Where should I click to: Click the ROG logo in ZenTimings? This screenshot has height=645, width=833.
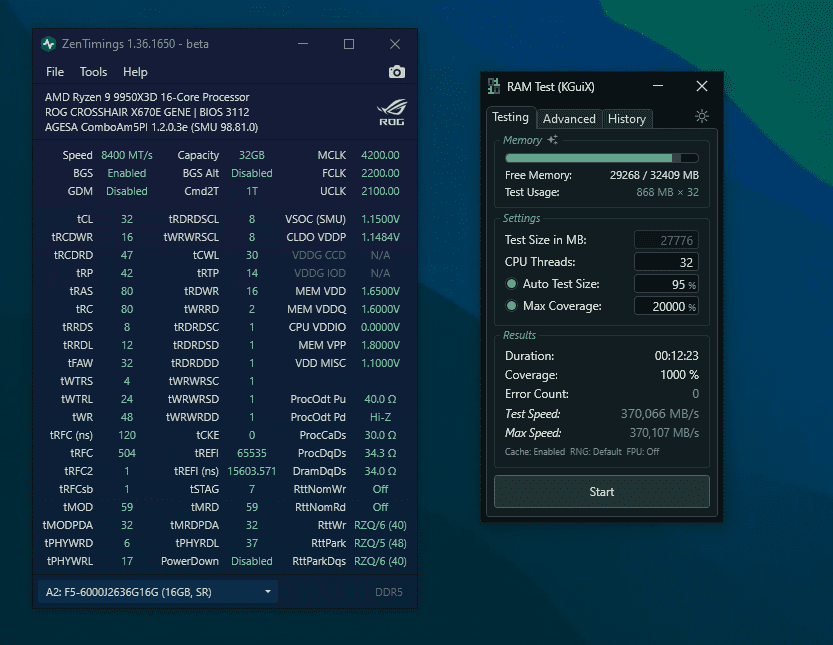pyautogui.click(x=392, y=112)
